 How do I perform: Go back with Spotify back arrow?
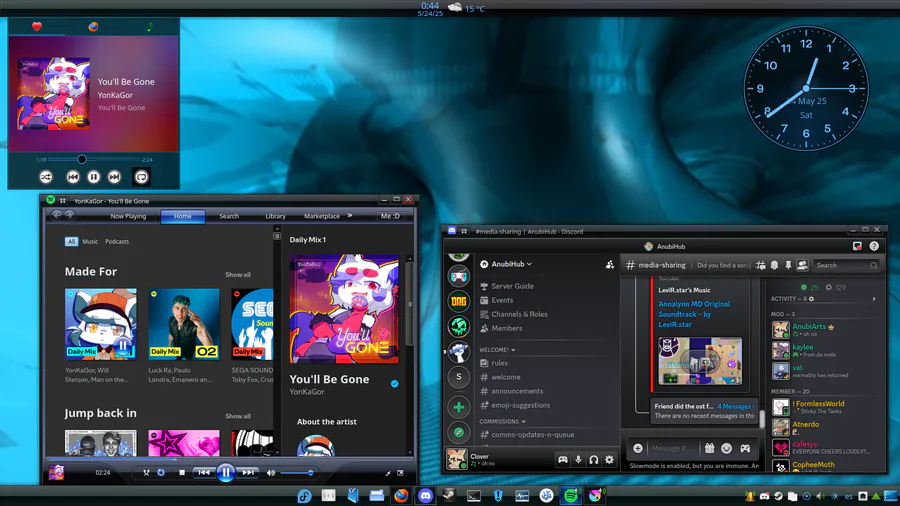pos(56,216)
